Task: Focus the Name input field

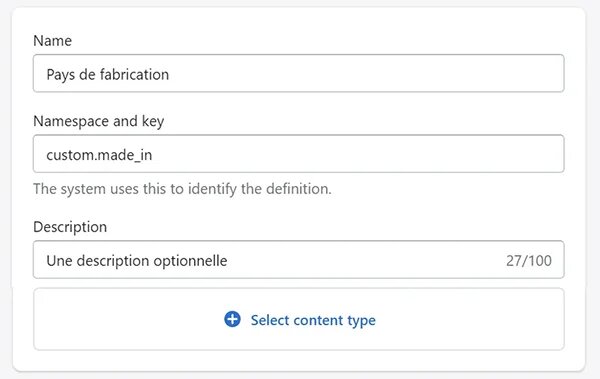Action: 298,73
